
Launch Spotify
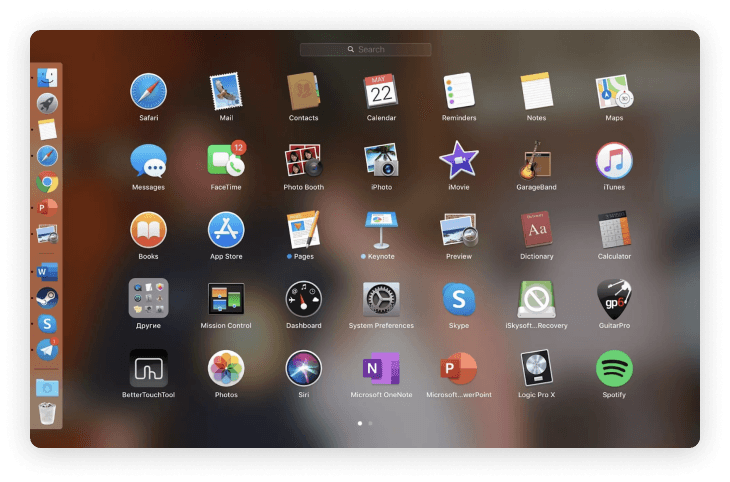614,368
